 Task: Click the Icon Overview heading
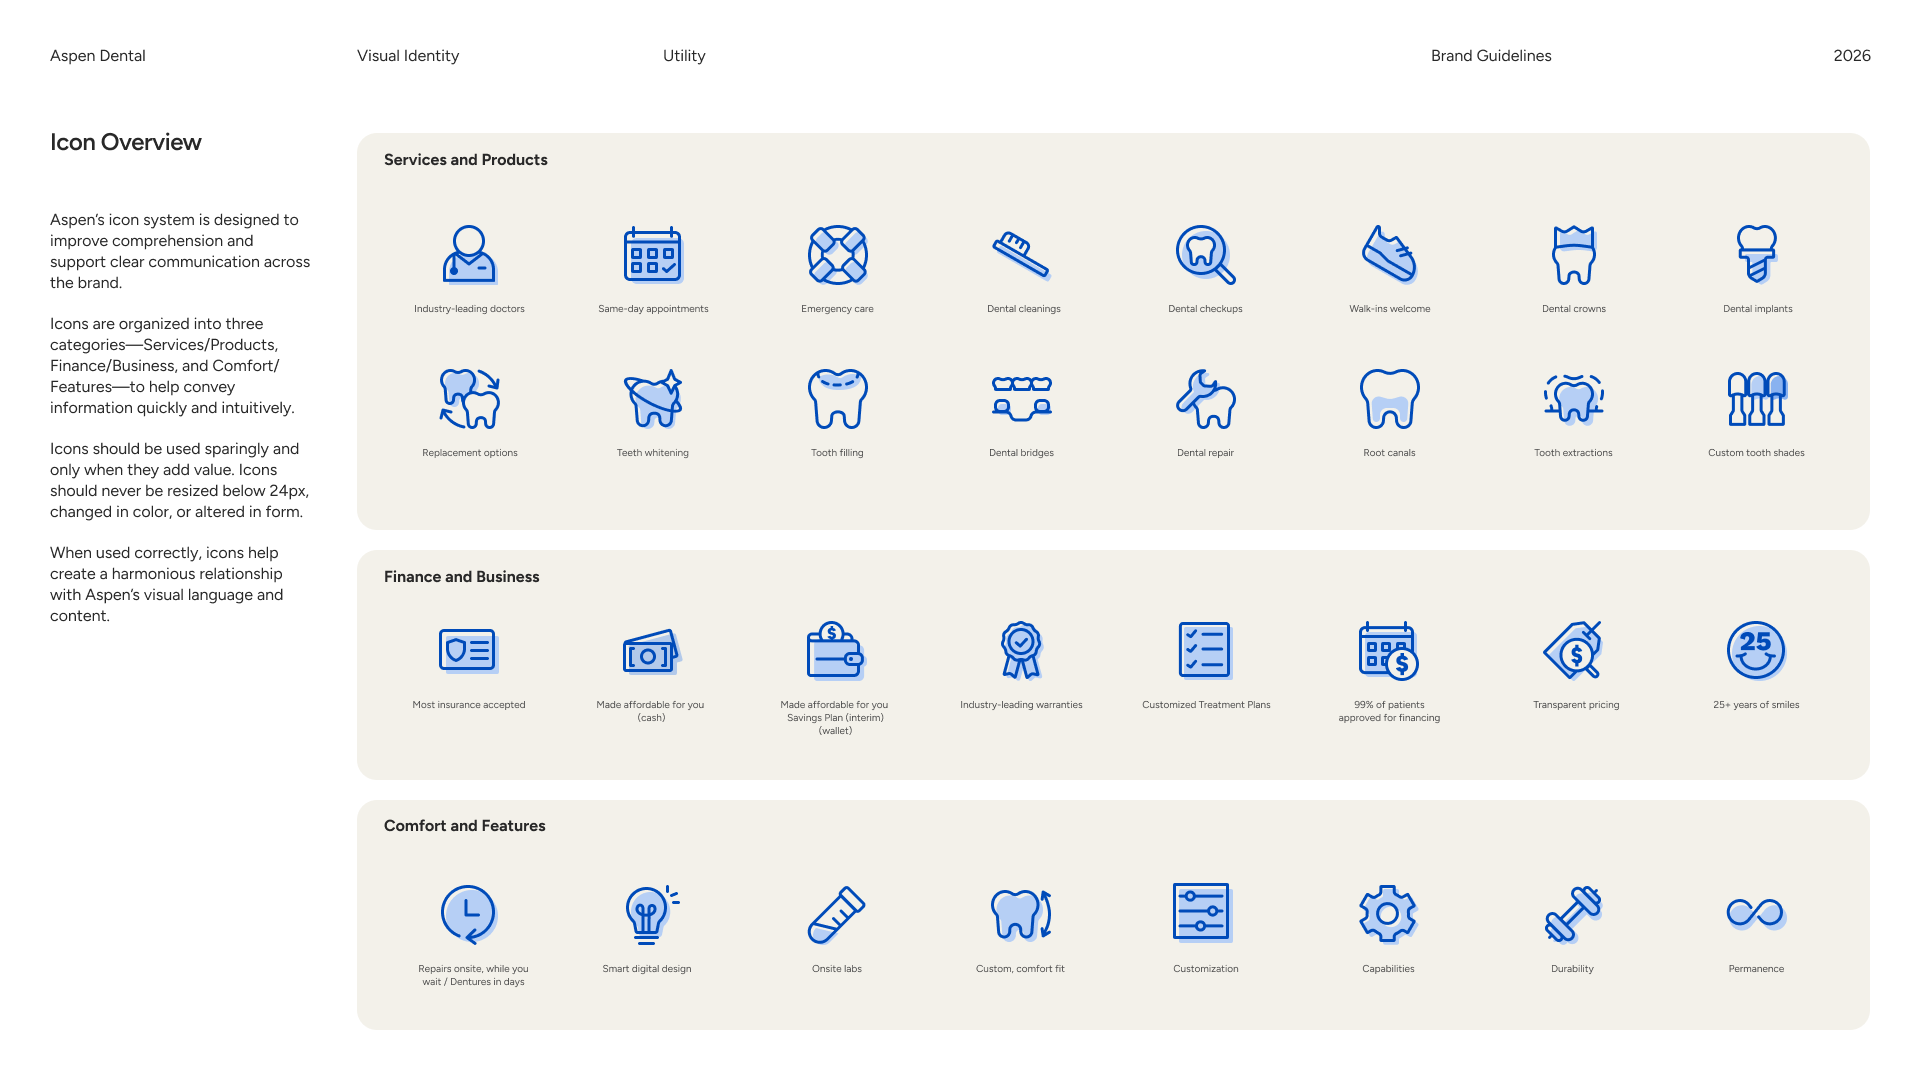click(126, 142)
